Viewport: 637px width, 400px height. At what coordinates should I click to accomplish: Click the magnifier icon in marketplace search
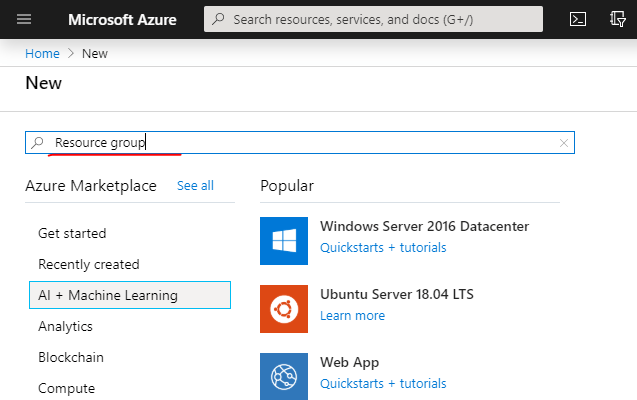click(38, 143)
